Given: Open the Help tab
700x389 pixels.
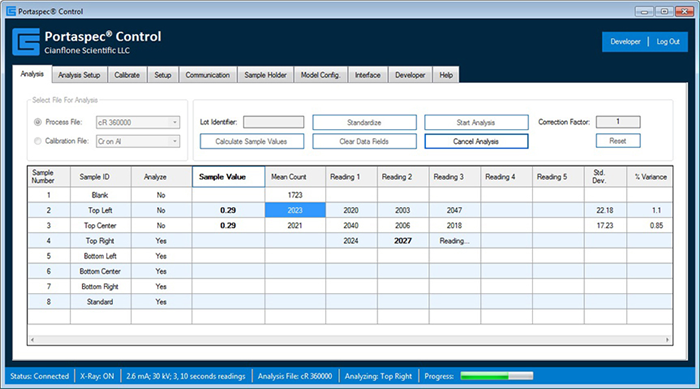Looking at the screenshot, I should [x=446, y=75].
